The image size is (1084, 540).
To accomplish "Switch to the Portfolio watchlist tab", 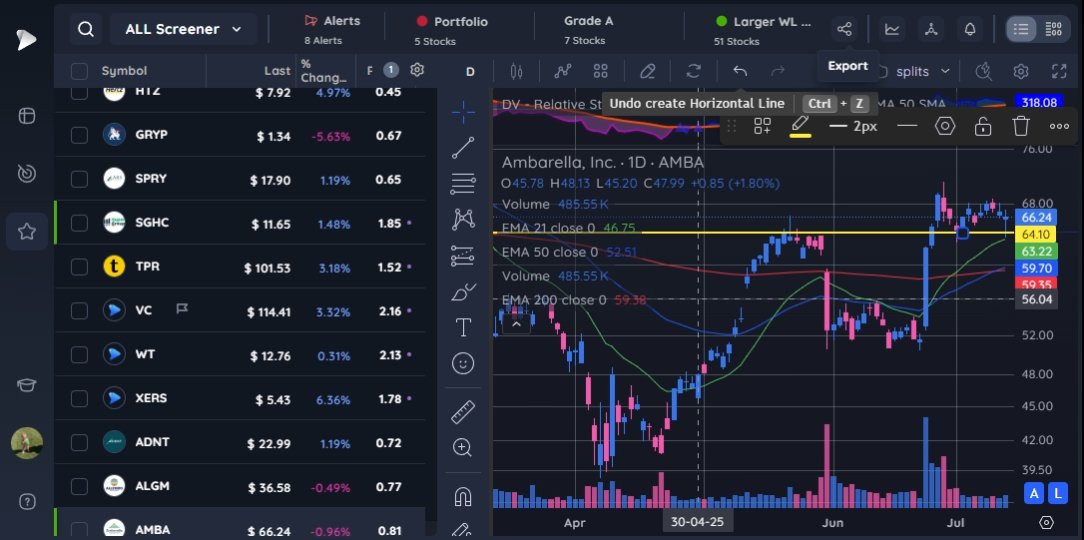I will point(451,30).
